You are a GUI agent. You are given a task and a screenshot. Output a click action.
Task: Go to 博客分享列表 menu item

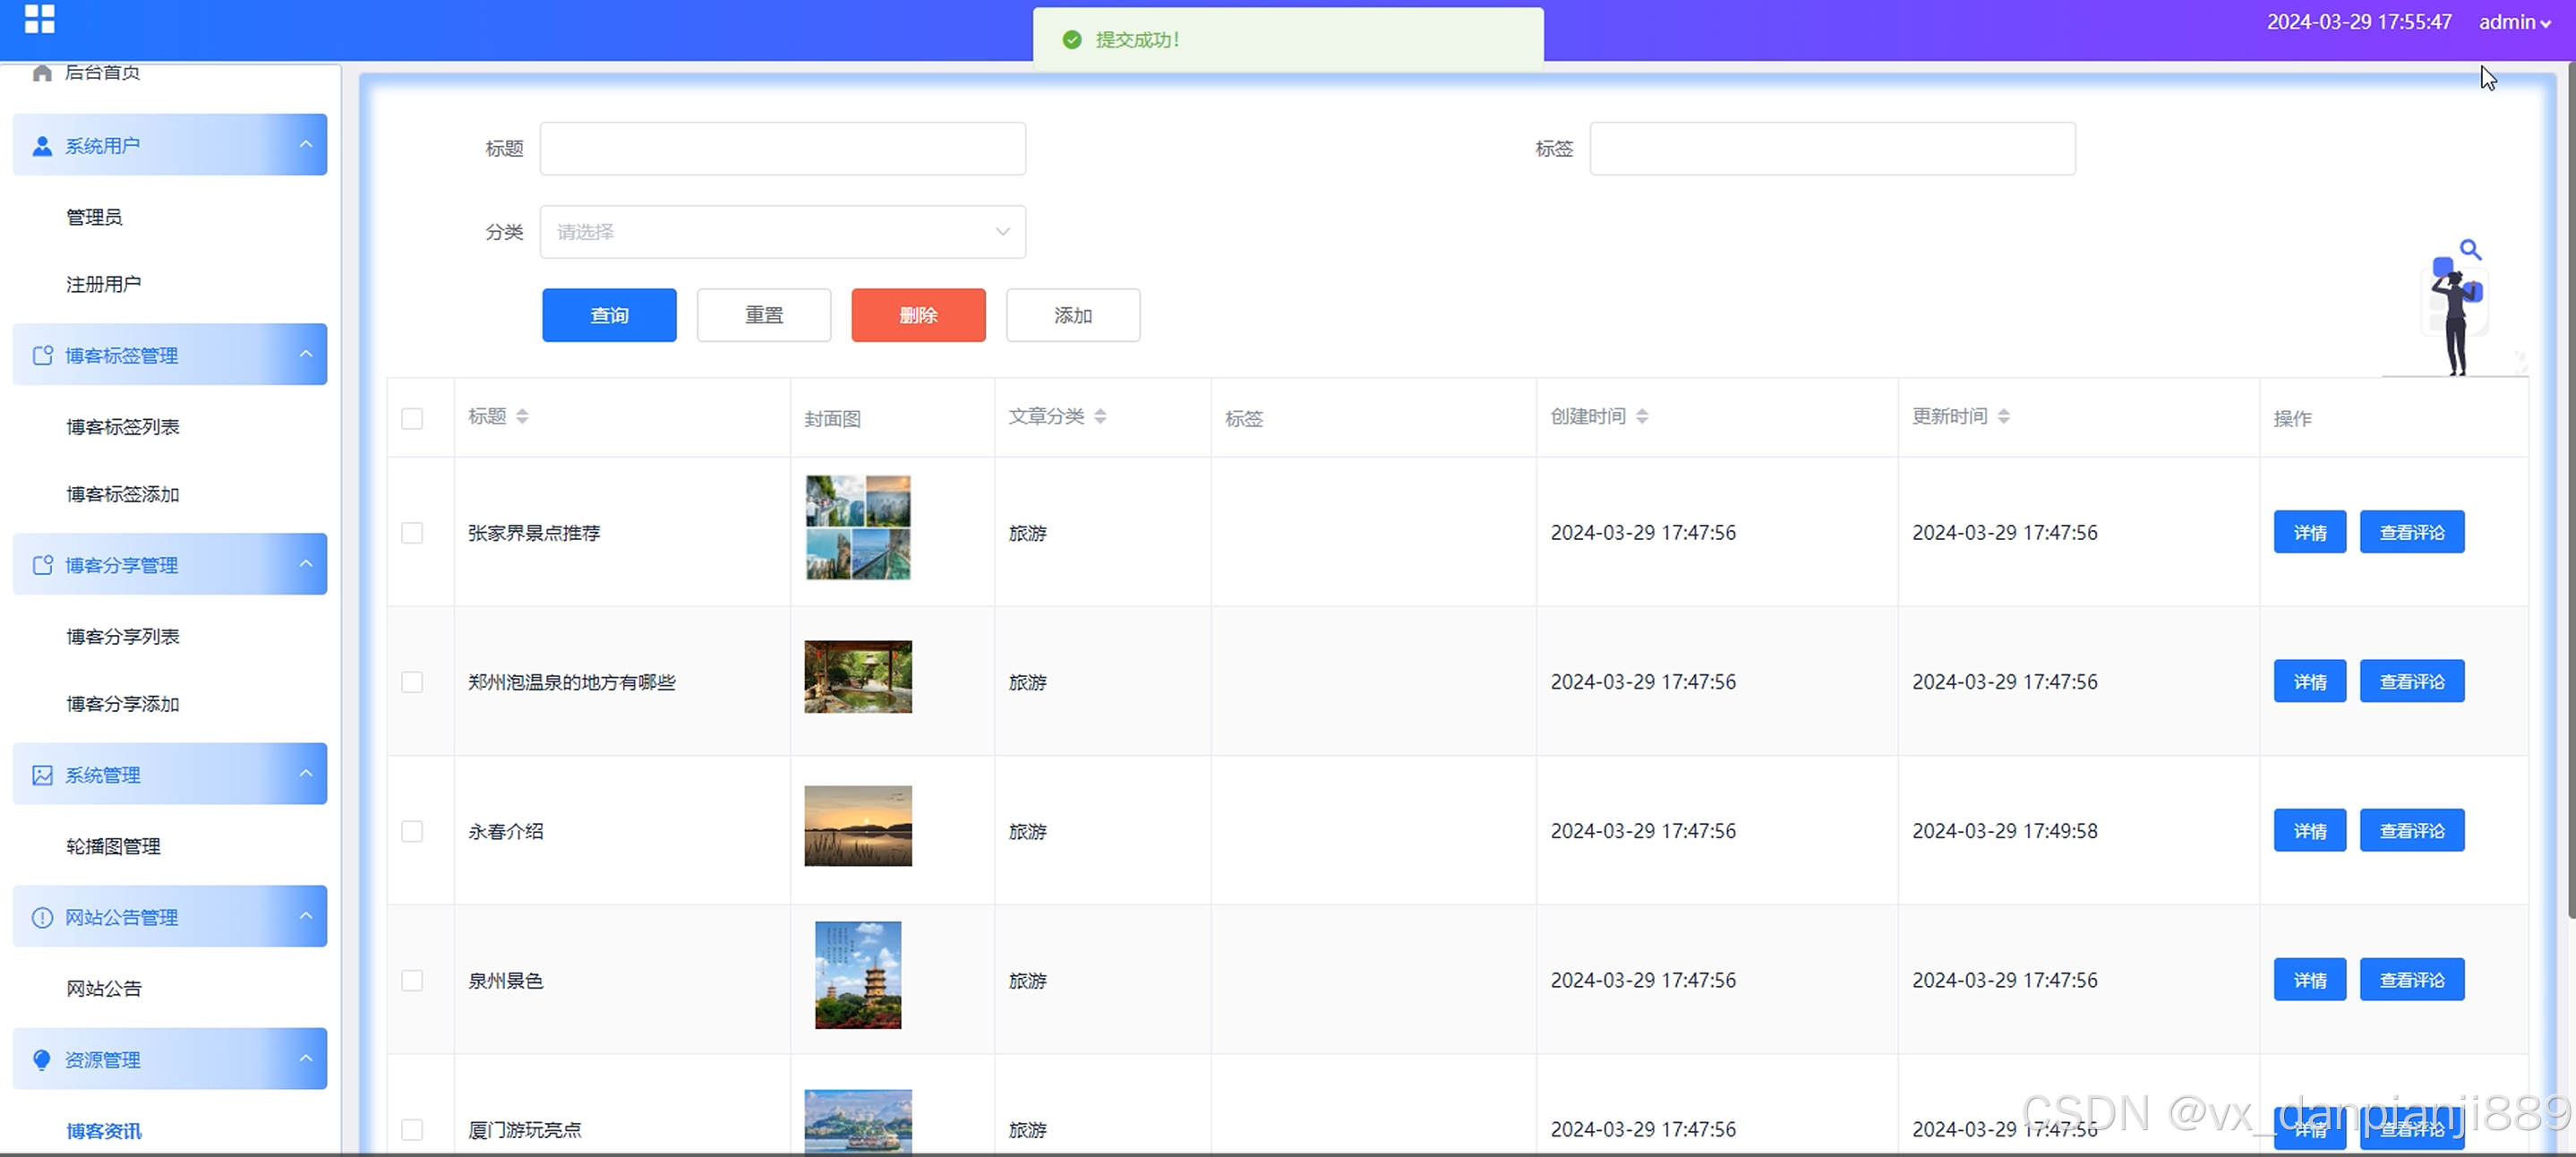(123, 637)
